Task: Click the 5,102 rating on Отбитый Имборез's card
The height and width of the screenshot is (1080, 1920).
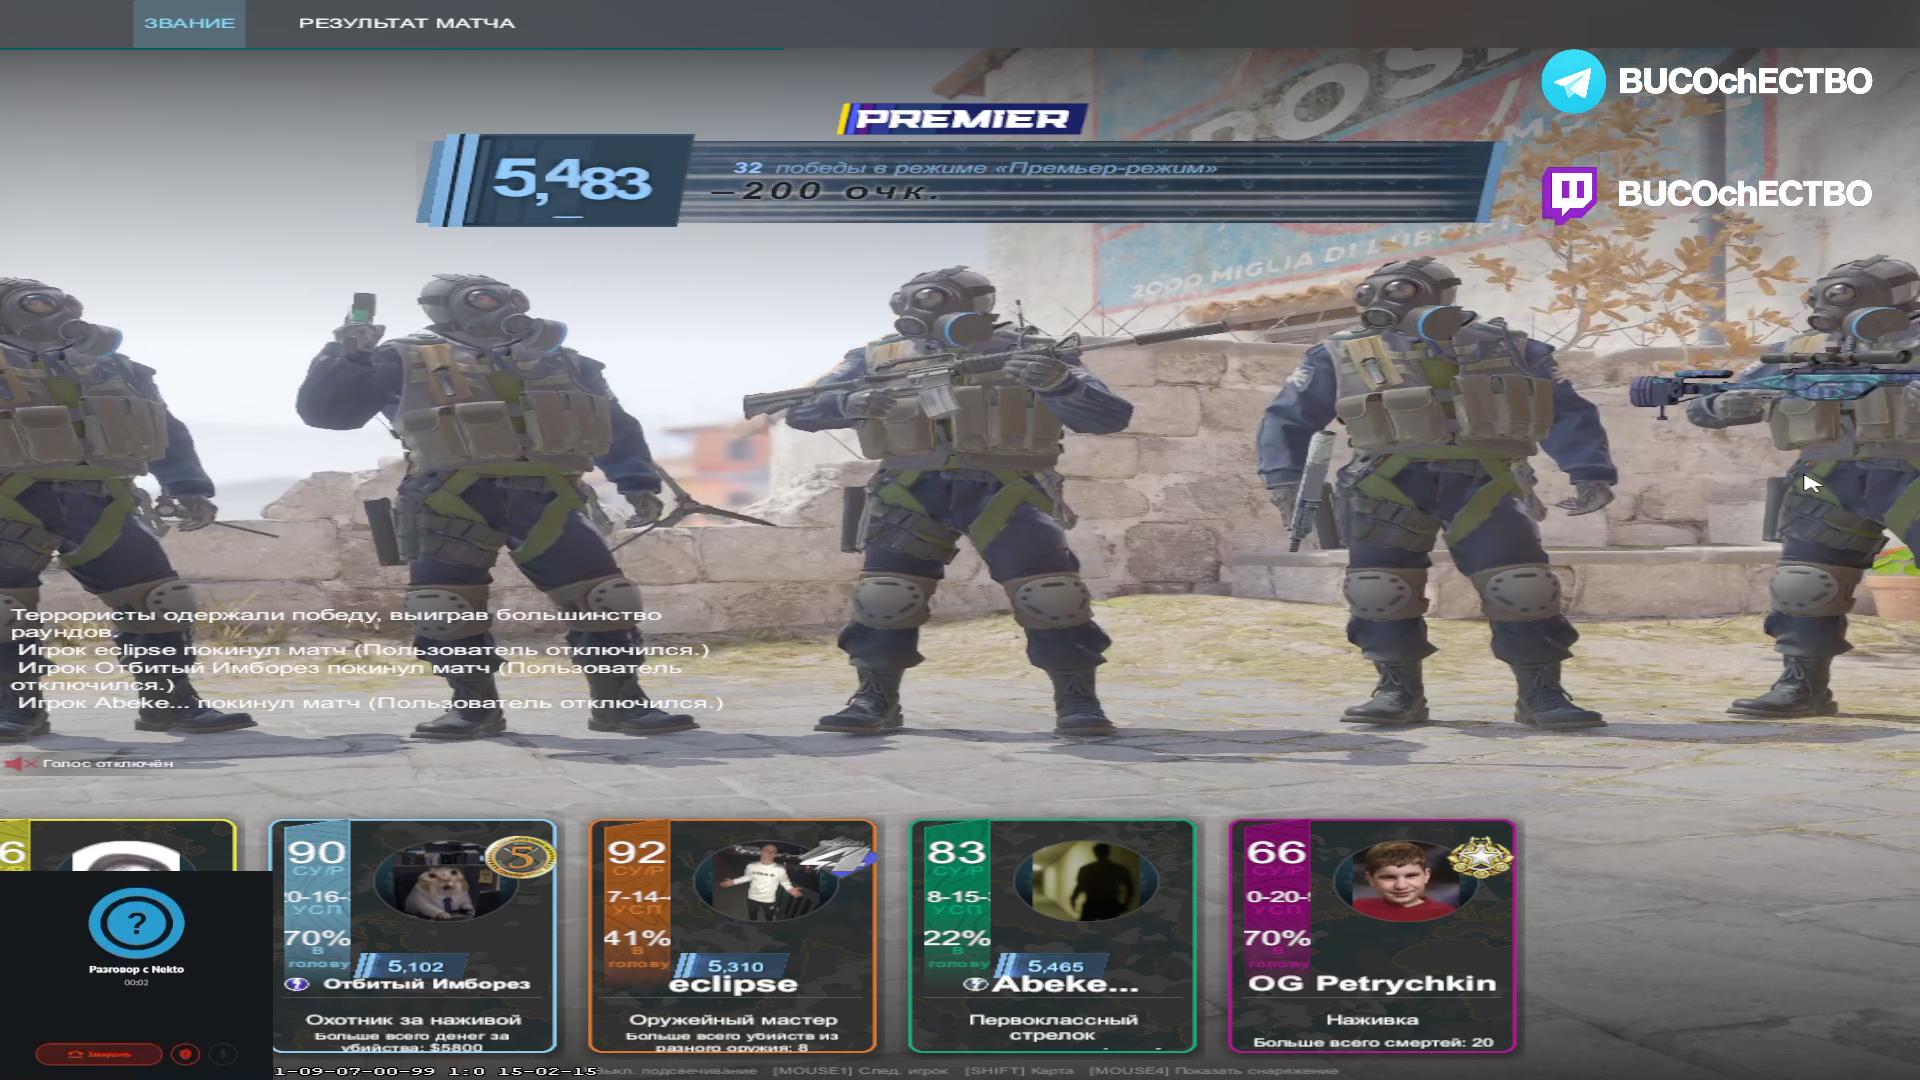Action: 415,966
